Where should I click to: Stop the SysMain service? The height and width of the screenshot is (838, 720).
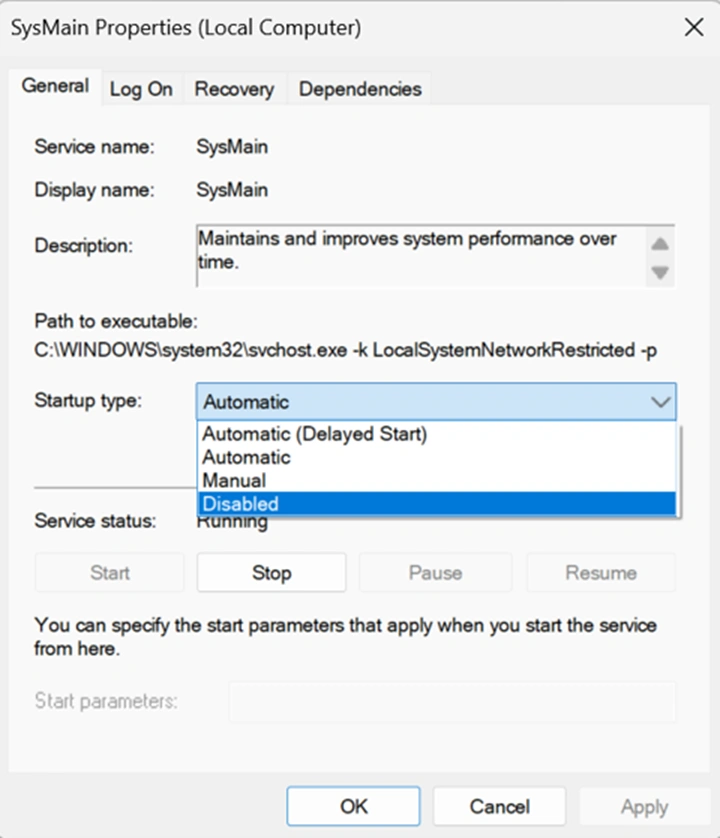pos(271,573)
